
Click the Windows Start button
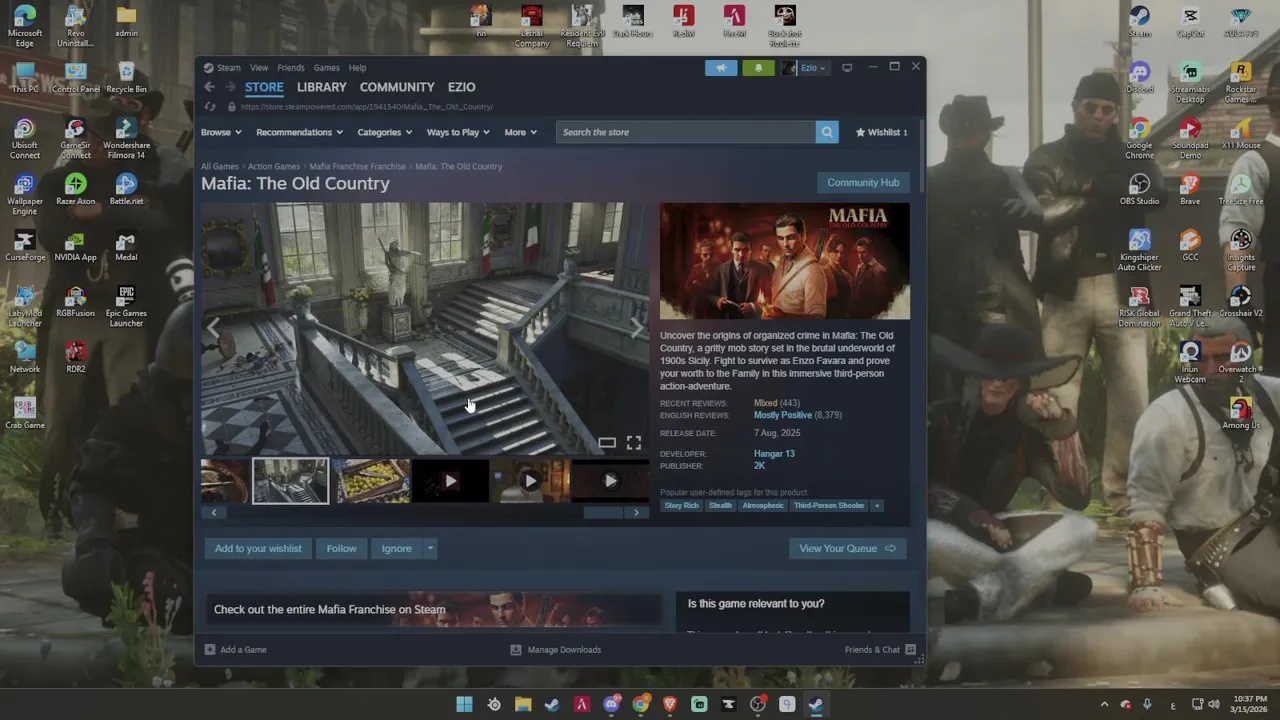tap(464, 704)
